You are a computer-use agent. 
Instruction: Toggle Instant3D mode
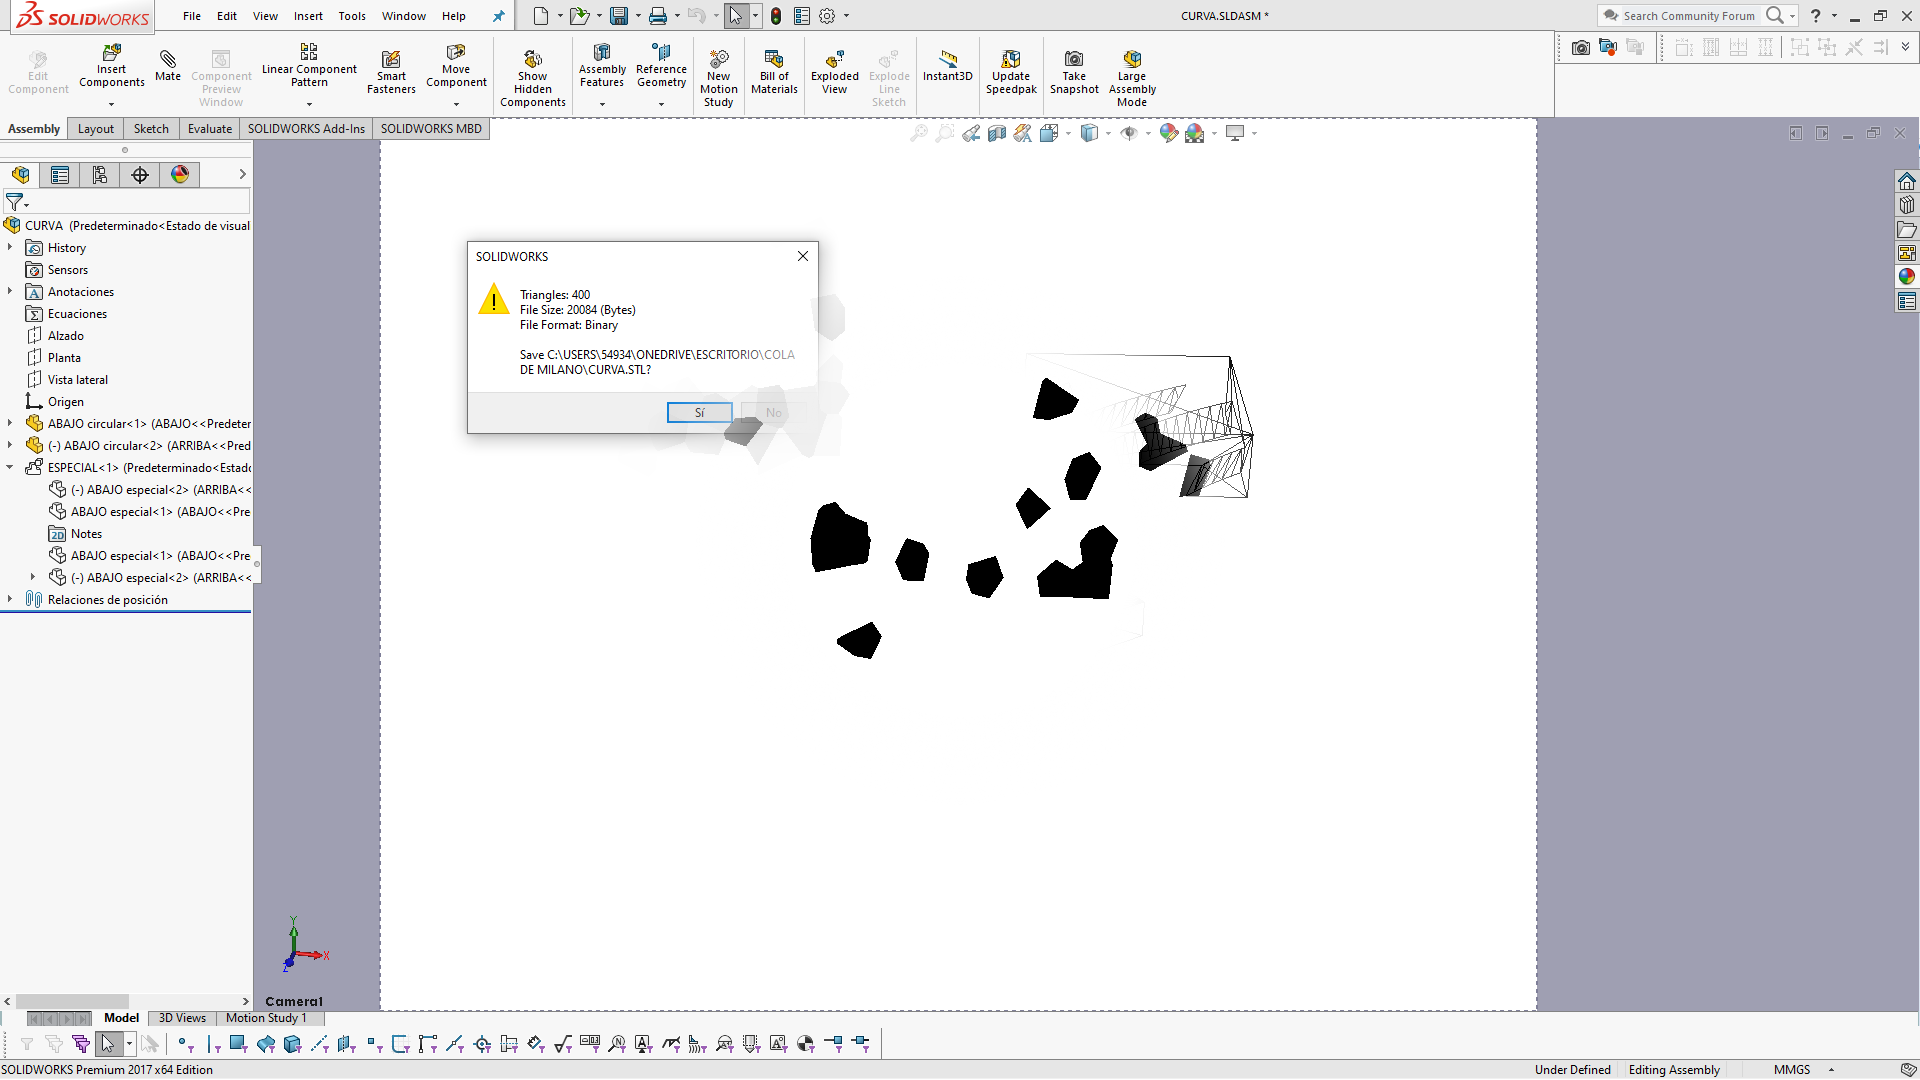point(947,60)
